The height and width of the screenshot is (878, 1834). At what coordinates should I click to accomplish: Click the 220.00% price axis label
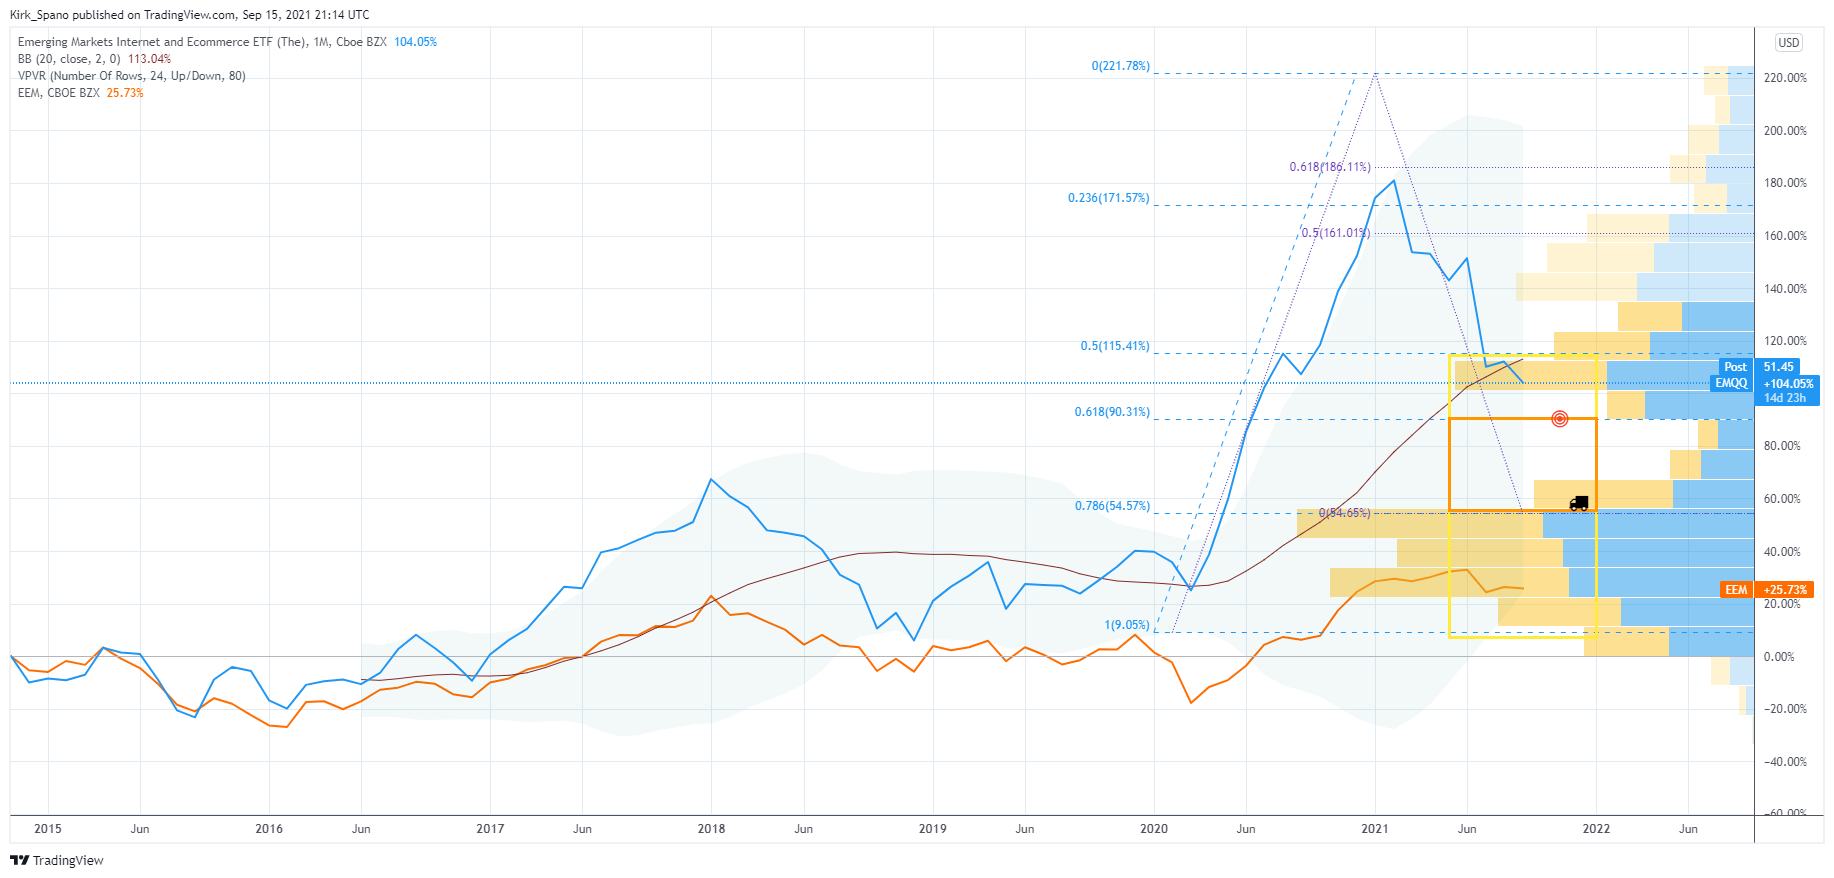(1785, 78)
